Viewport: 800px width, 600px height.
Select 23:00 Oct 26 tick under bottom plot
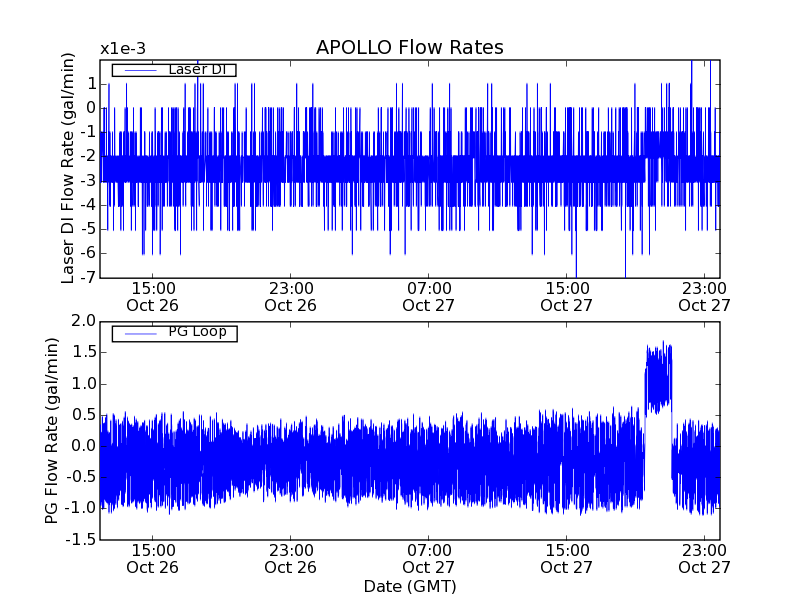[x=291, y=558]
